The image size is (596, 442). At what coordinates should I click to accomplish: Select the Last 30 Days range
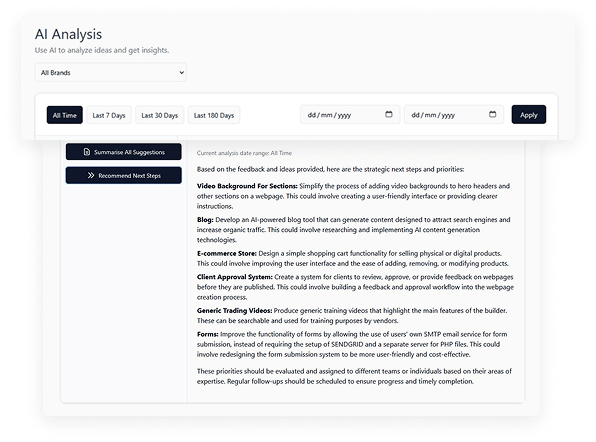click(x=160, y=115)
